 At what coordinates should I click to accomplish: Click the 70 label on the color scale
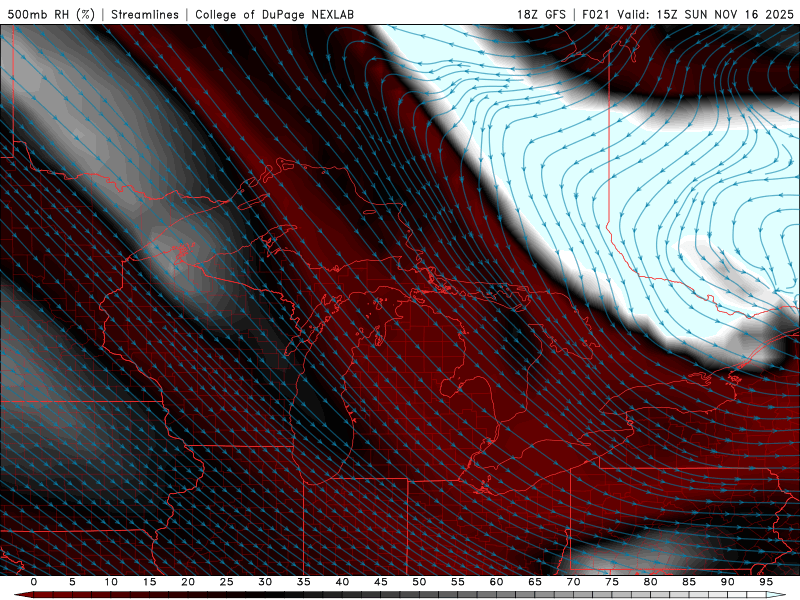[x=573, y=582]
